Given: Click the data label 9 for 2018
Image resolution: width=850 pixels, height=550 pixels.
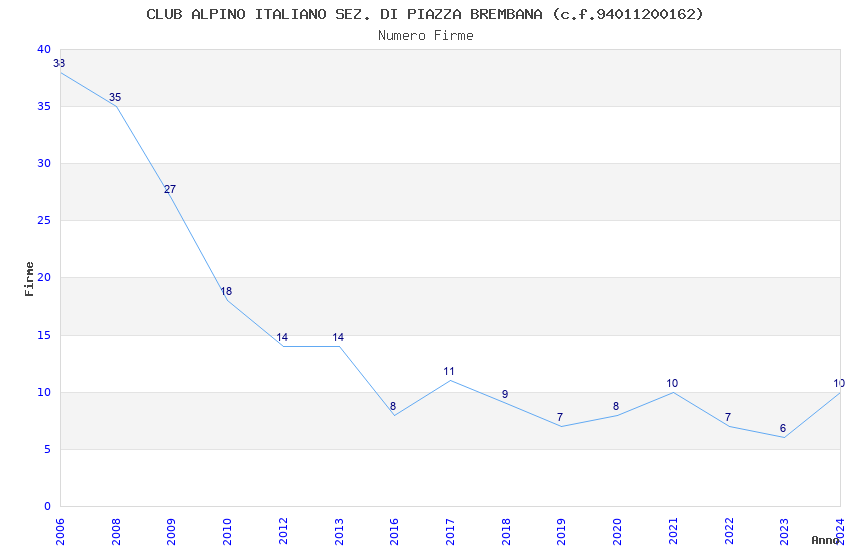Looking at the screenshot, I should pos(505,394).
